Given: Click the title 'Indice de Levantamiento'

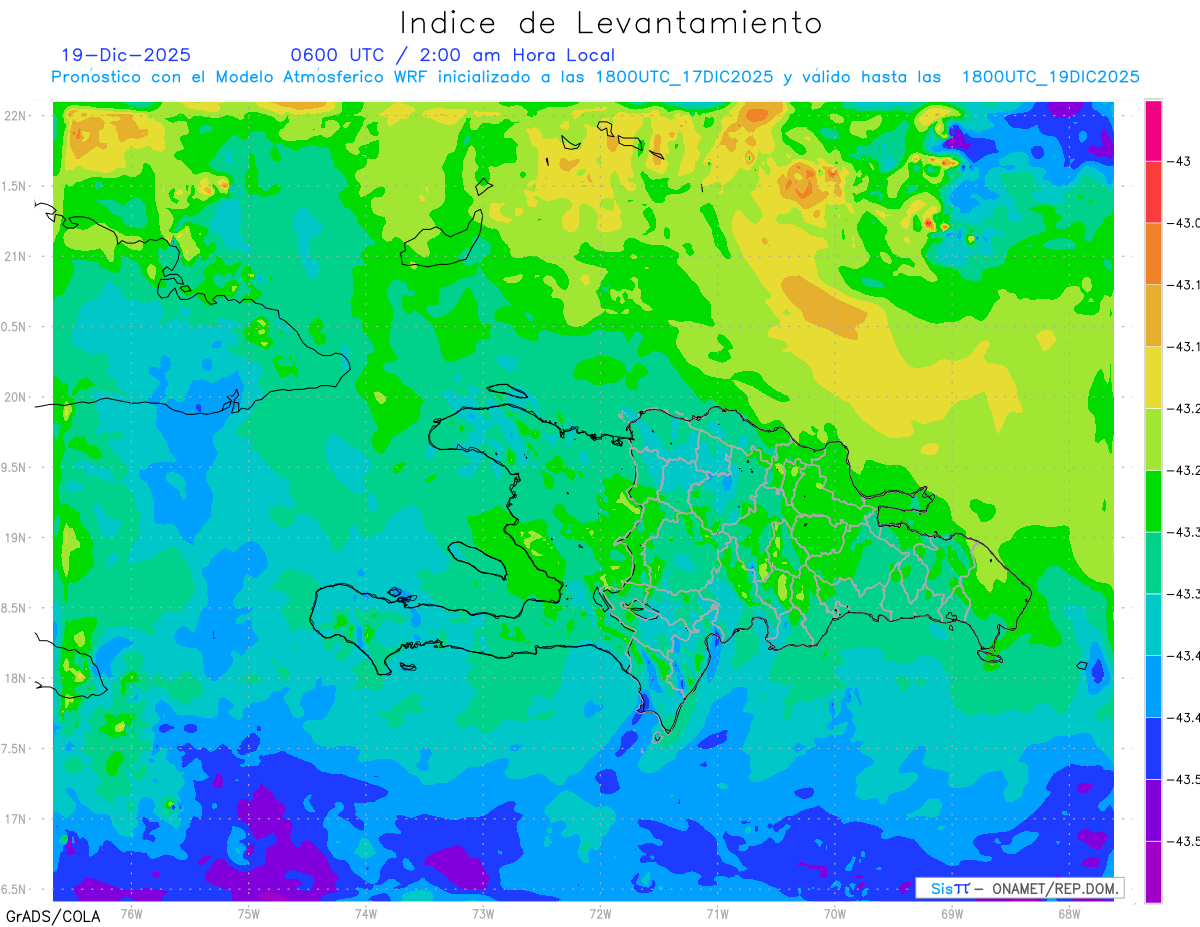Looking at the screenshot, I should (x=611, y=22).
